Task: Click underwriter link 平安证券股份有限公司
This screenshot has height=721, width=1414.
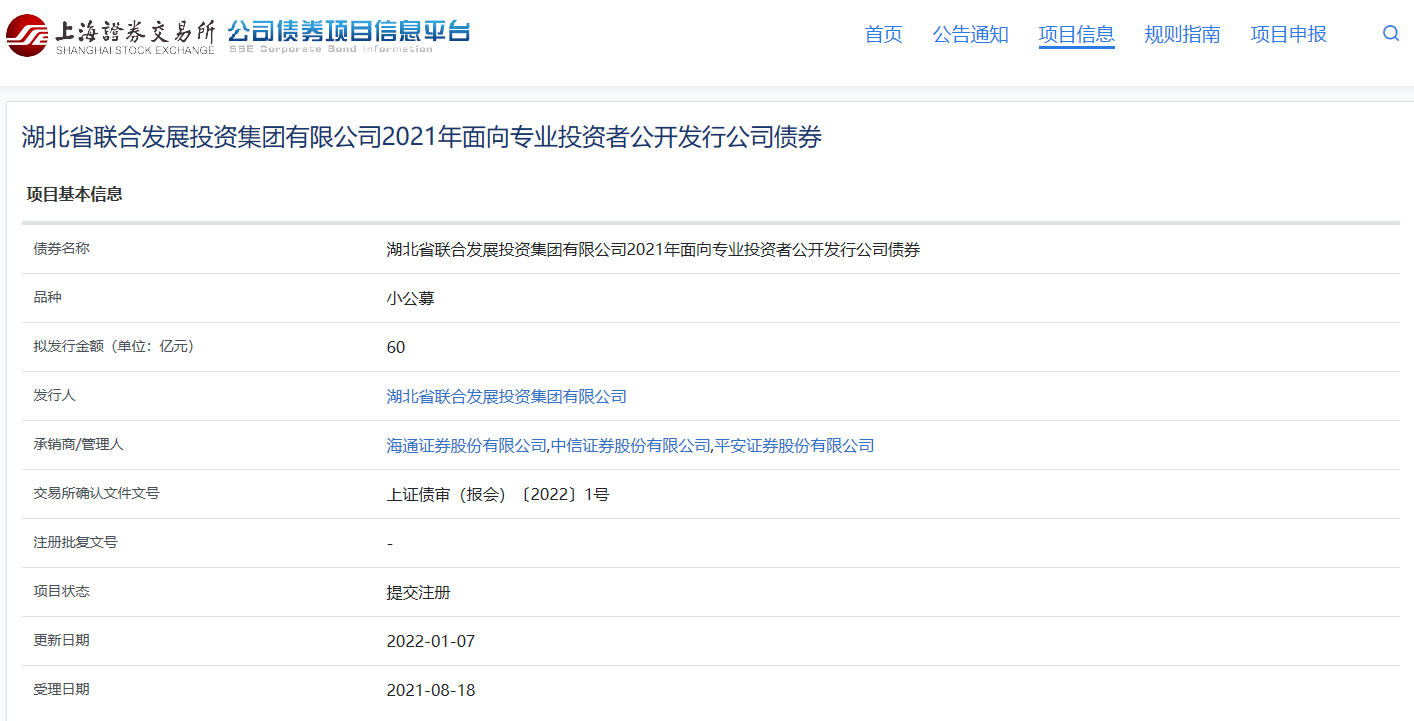Action: tap(794, 446)
